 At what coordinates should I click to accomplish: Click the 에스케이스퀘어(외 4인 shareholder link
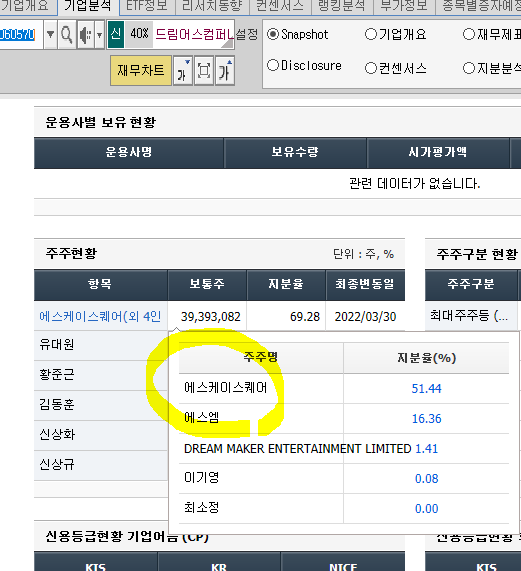point(100,316)
